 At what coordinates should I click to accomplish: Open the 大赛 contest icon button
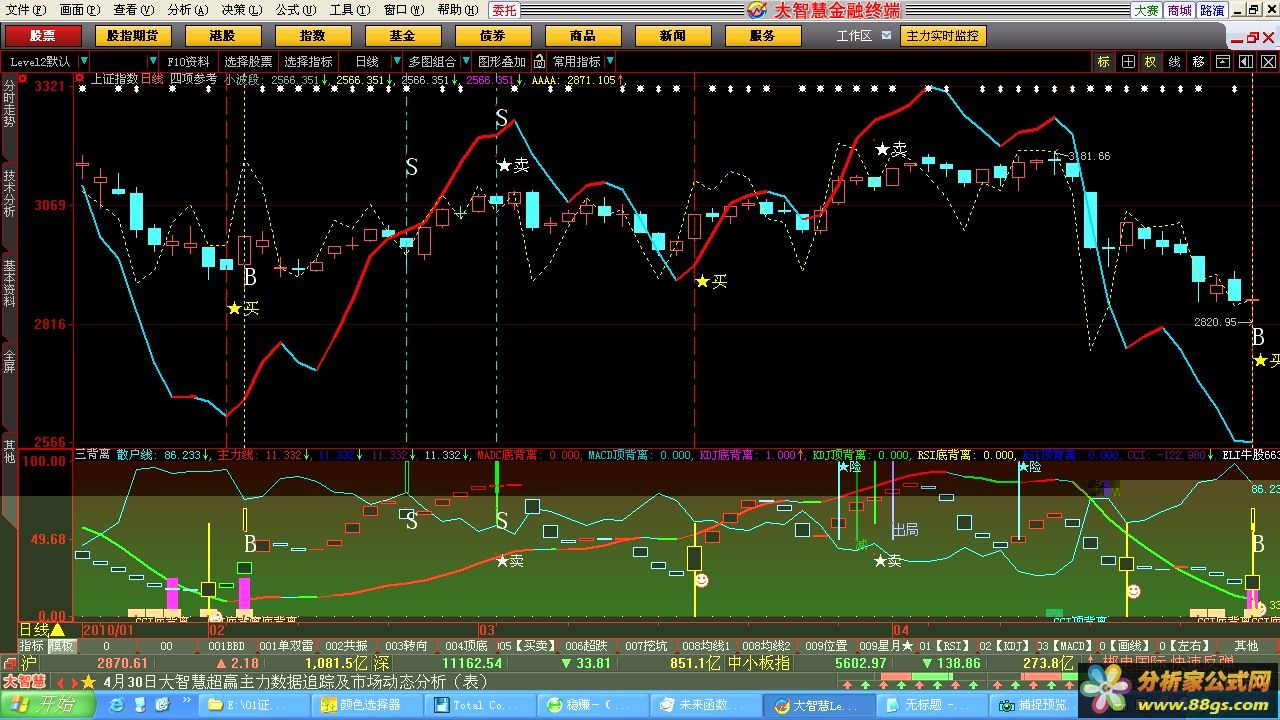click(1146, 10)
